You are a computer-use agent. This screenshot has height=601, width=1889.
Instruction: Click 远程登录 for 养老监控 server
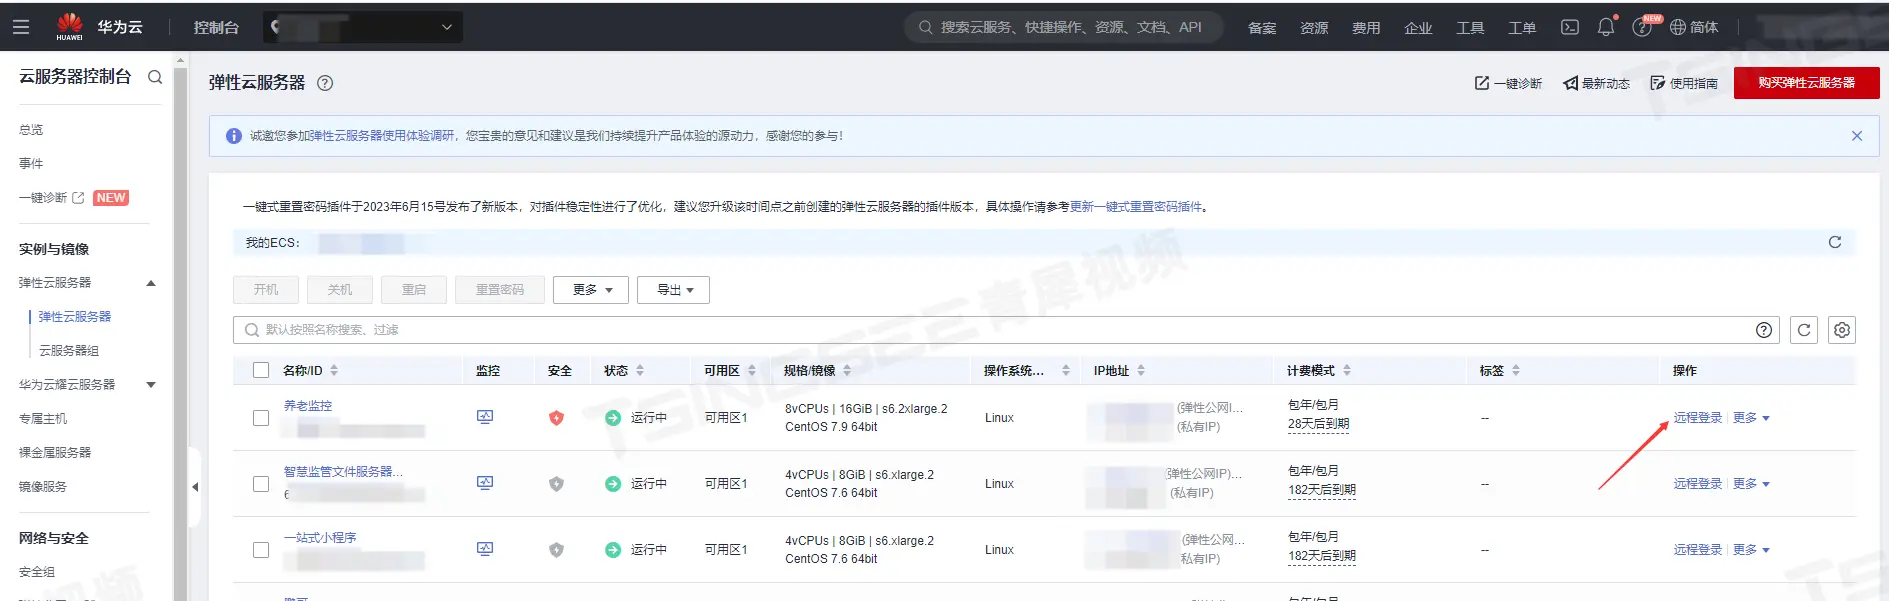1698,418
